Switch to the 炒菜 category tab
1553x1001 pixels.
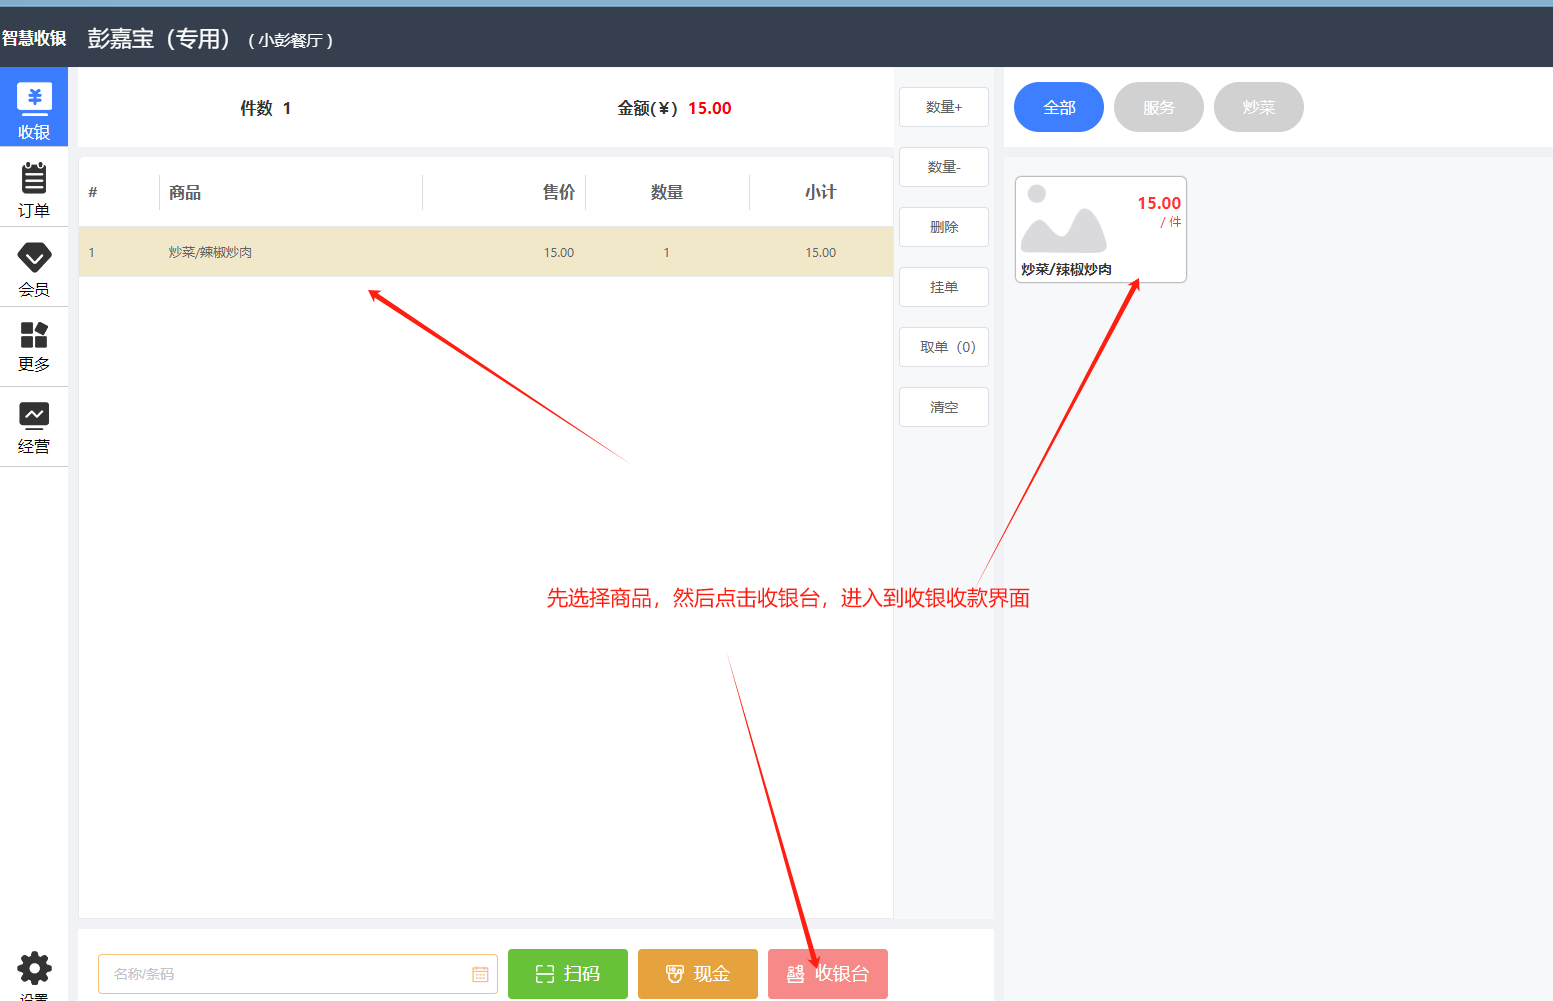pyautogui.click(x=1258, y=107)
